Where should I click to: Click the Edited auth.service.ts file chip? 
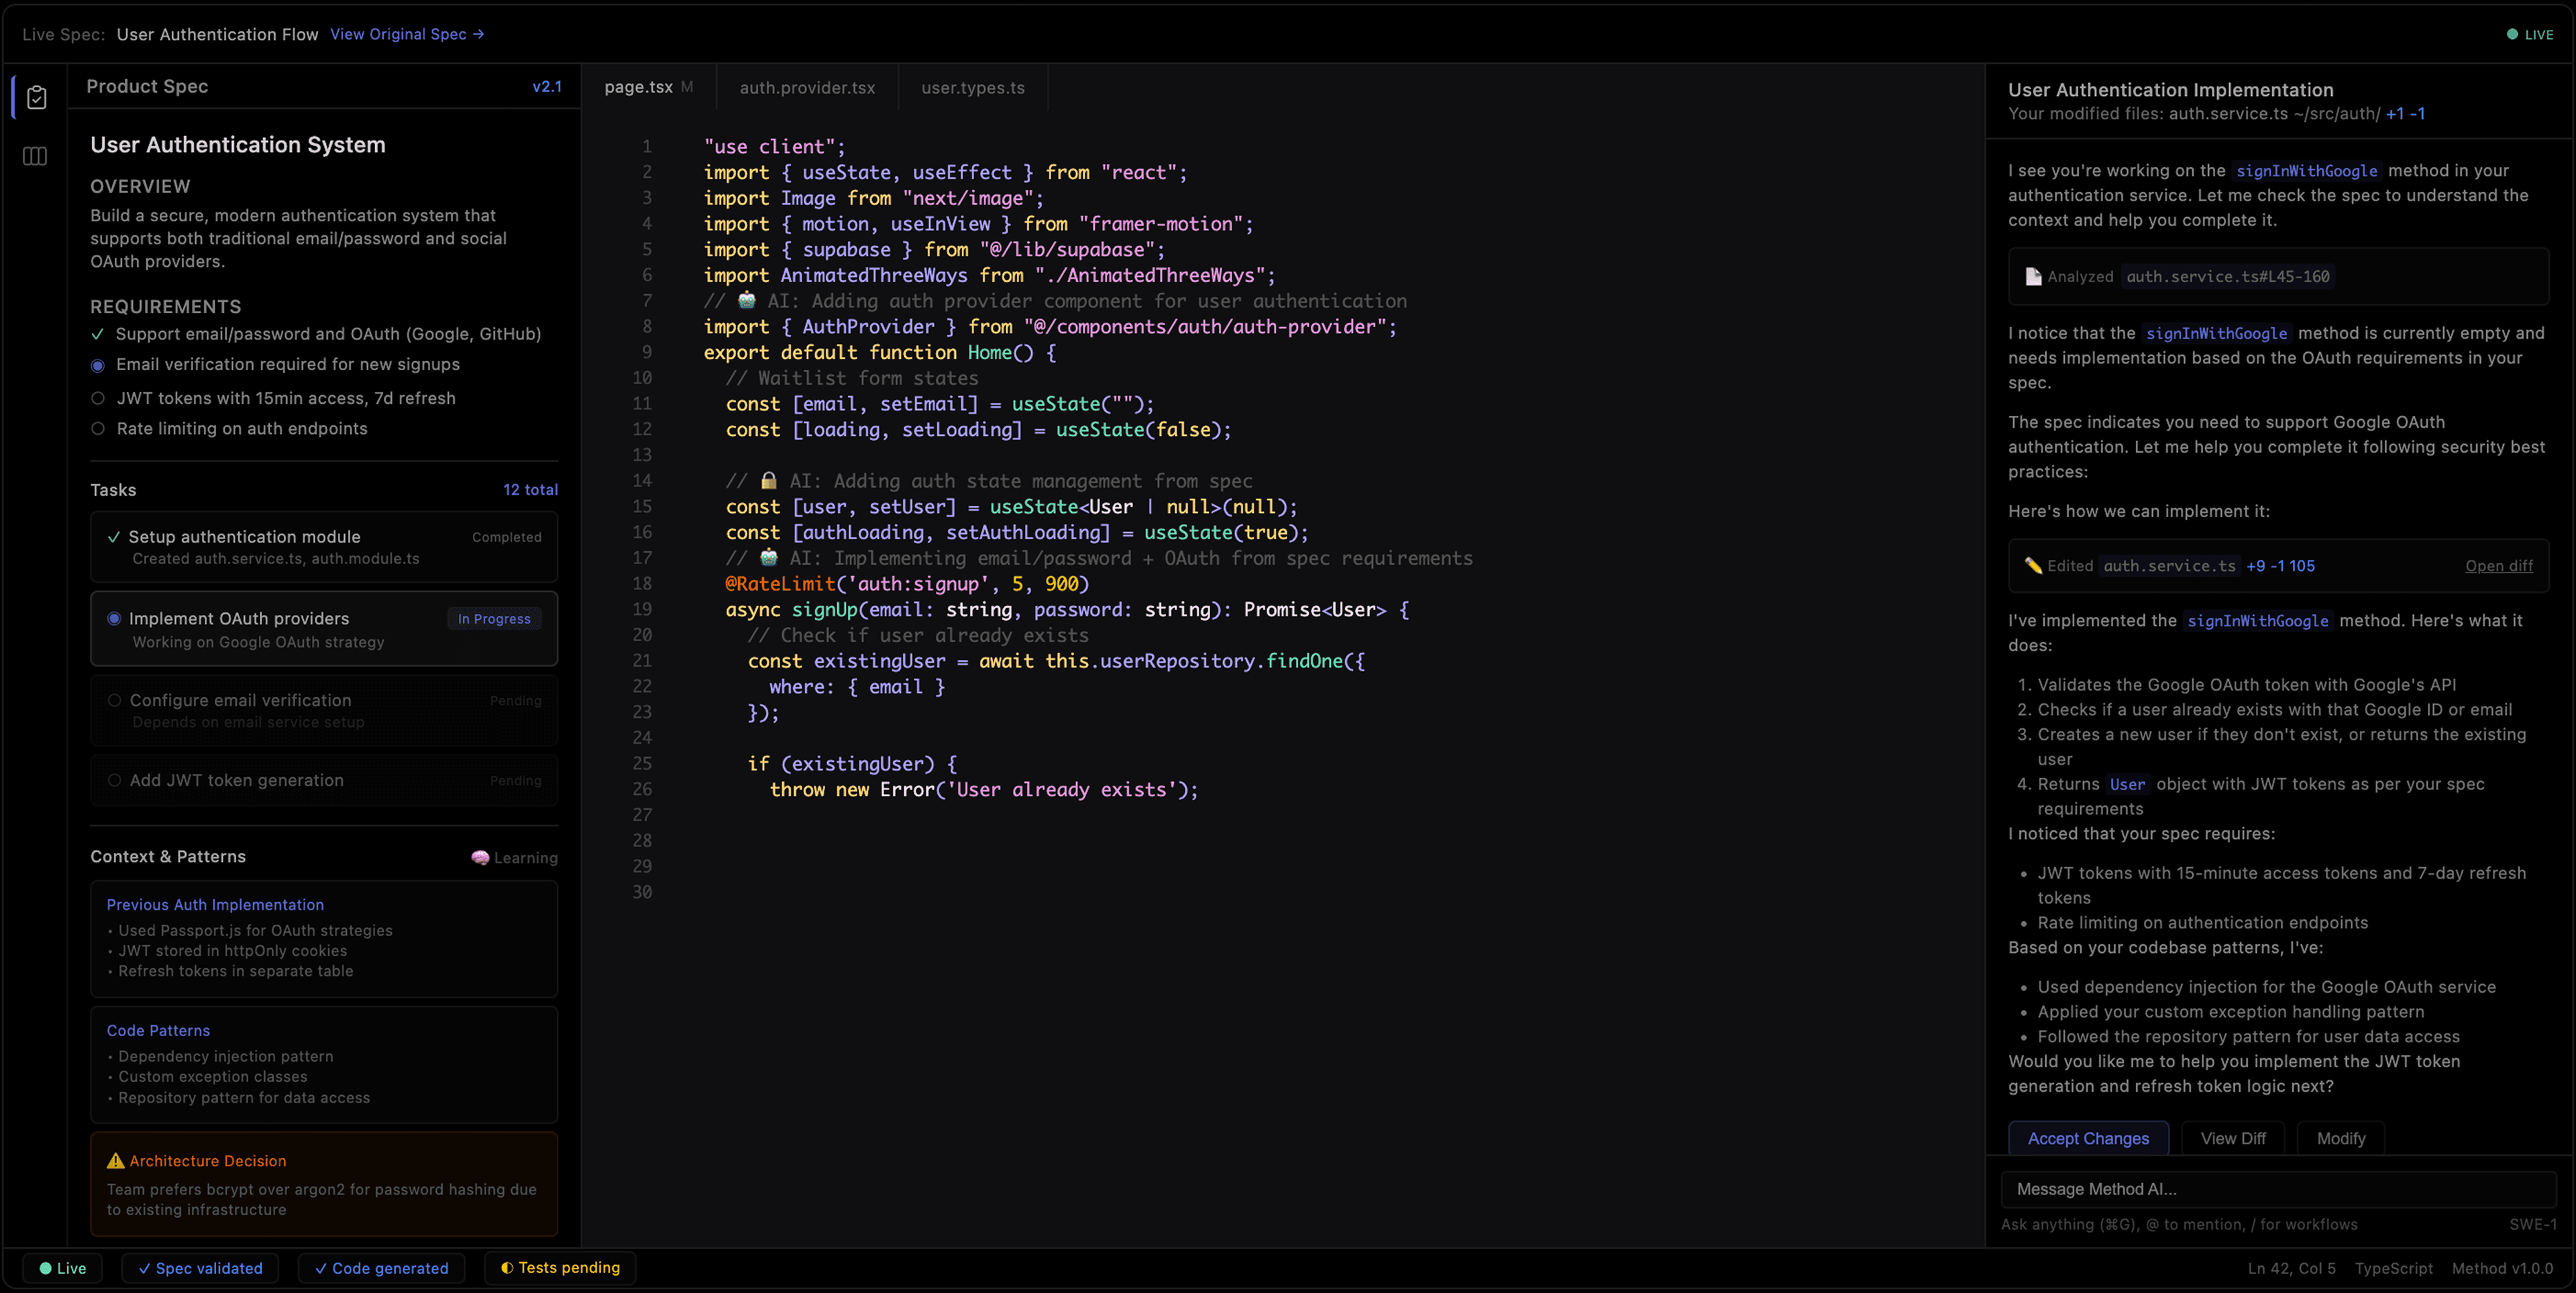click(2169, 566)
